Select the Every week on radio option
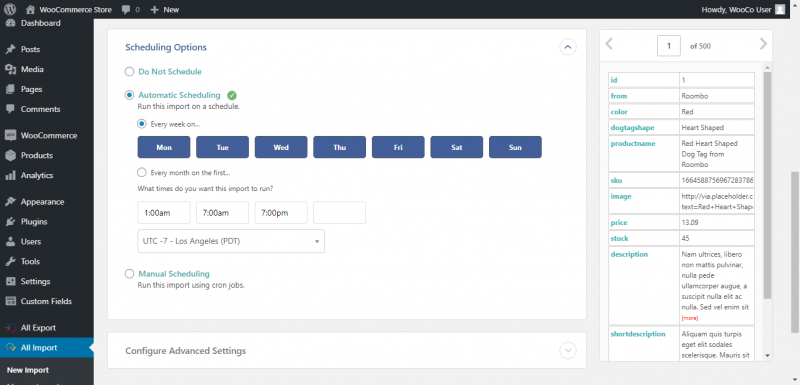 pyautogui.click(x=142, y=124)
